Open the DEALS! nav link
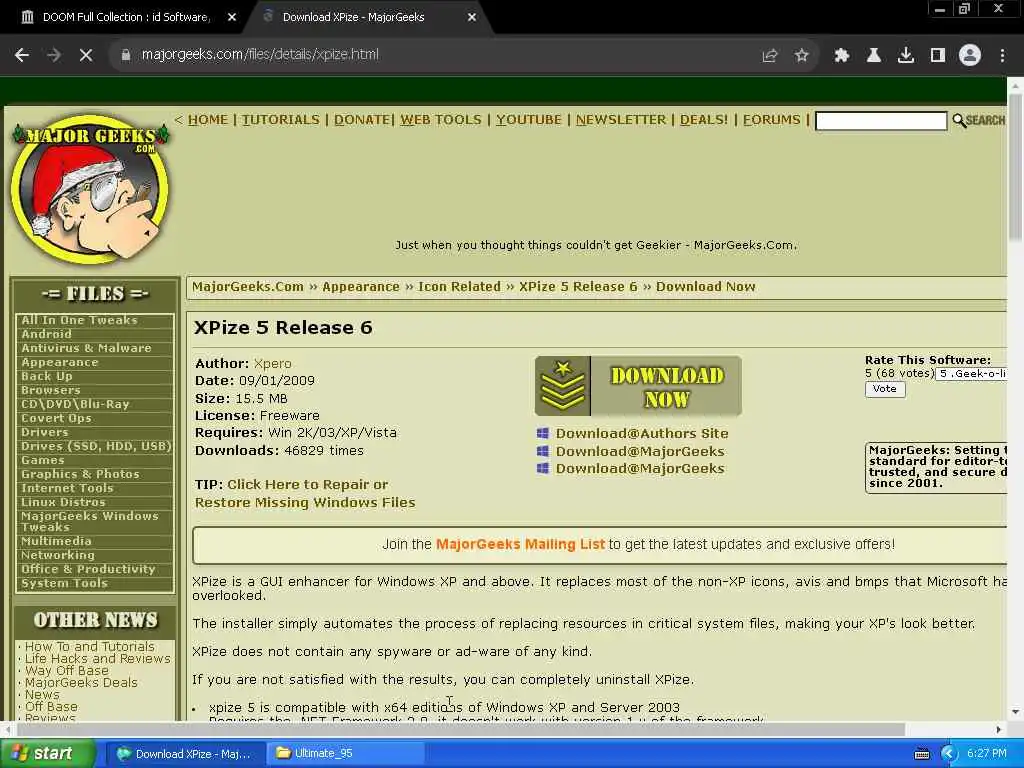1024x768 pixels. click(x=704, y=120)
